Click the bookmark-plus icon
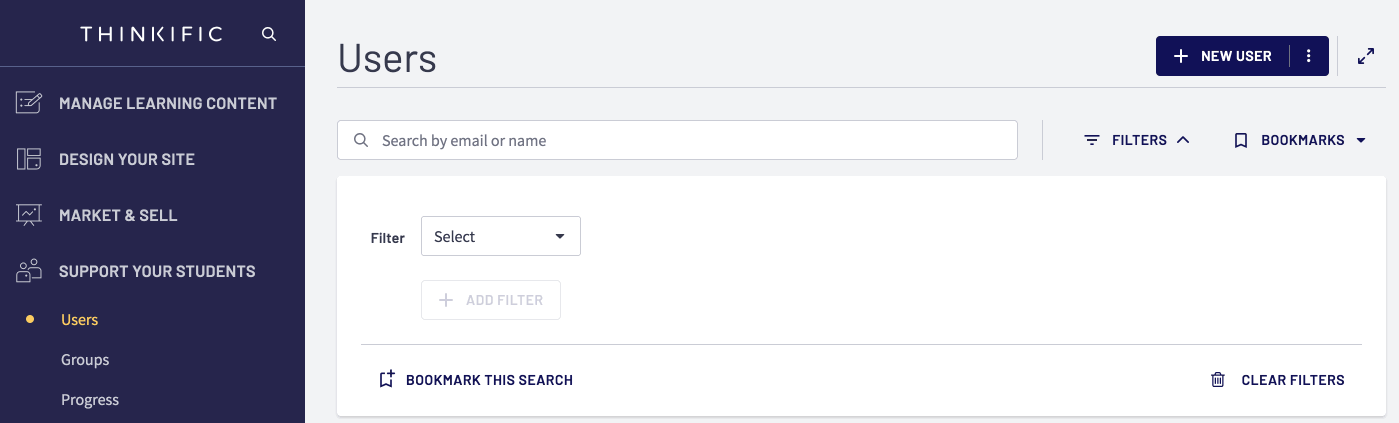Image resolution: width=1399 pixels, height=423 pixels. coord(387,380)
